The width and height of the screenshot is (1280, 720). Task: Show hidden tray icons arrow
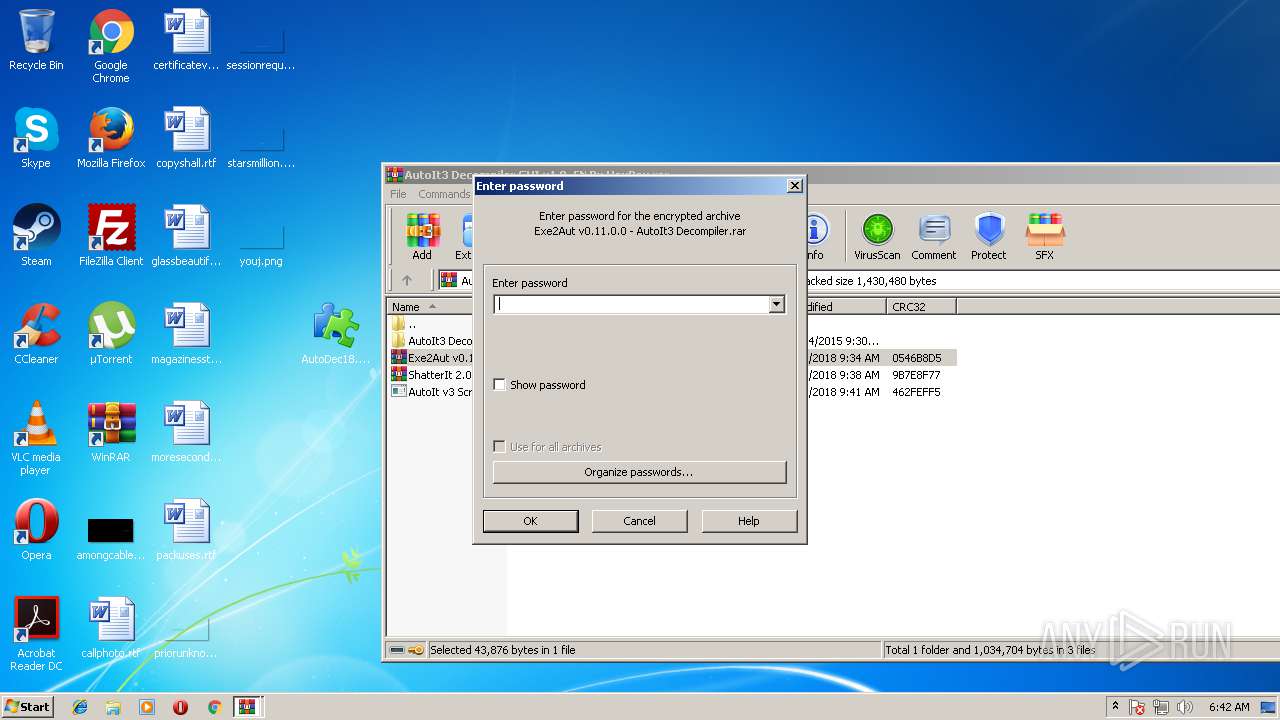[x=1115, y=706]
